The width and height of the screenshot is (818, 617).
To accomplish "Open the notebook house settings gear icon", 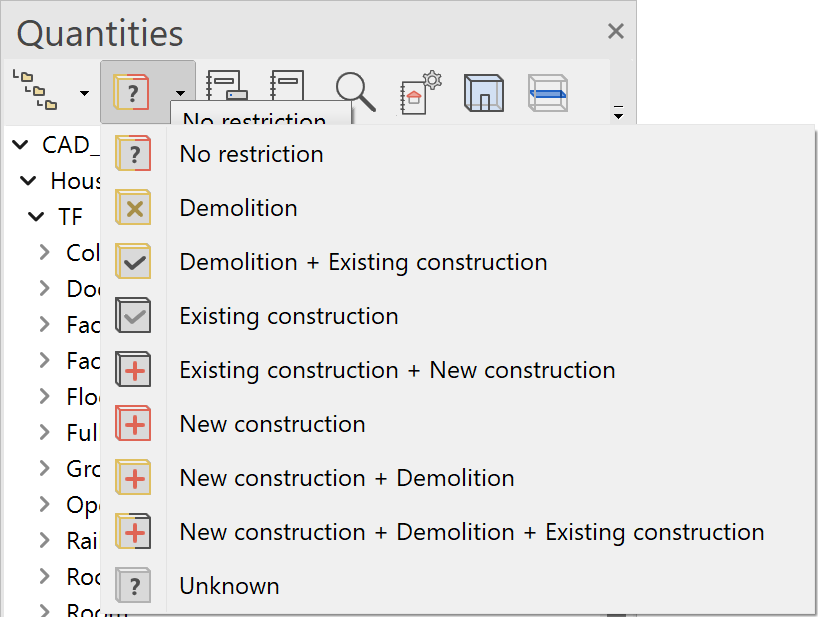I will coord(420,92).
